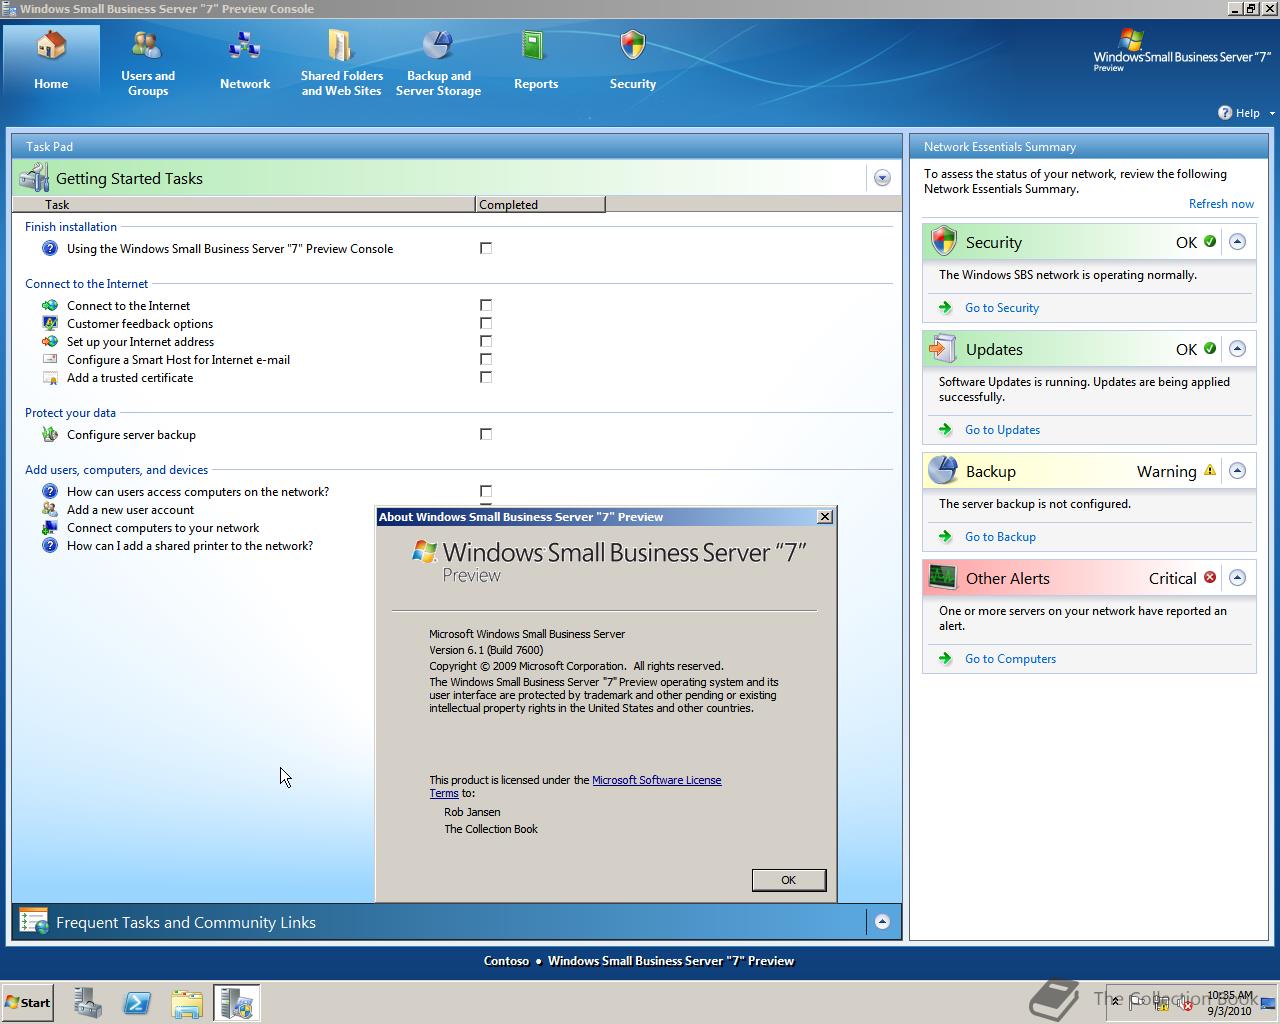Mark Connect to the Internet as completed
The height and width of the screenshot is (1024, 1280).
(486, 305)
